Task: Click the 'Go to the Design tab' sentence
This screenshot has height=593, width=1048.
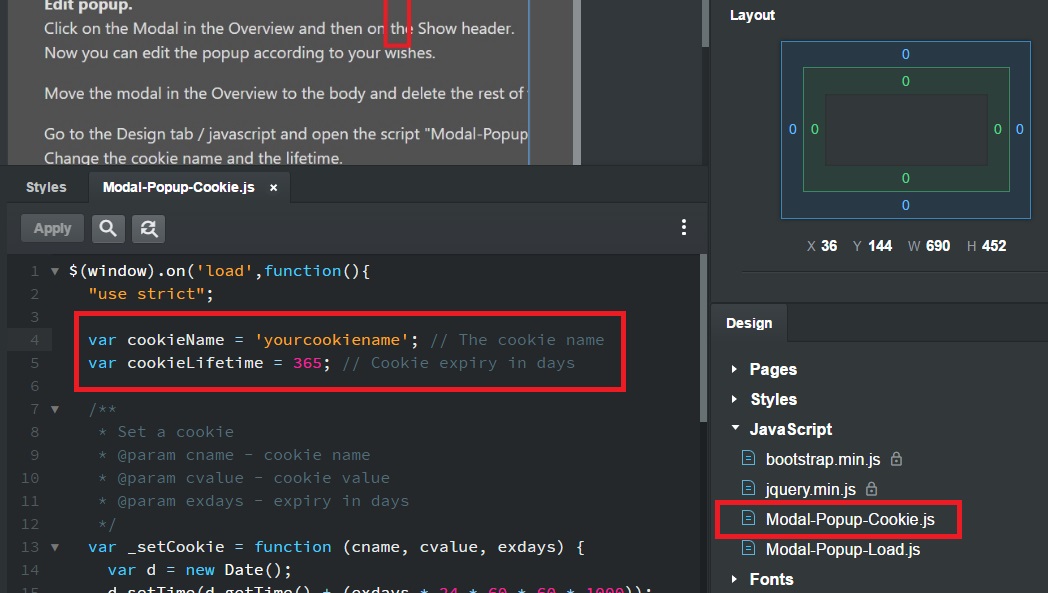Action: click(x=286, y=134)
